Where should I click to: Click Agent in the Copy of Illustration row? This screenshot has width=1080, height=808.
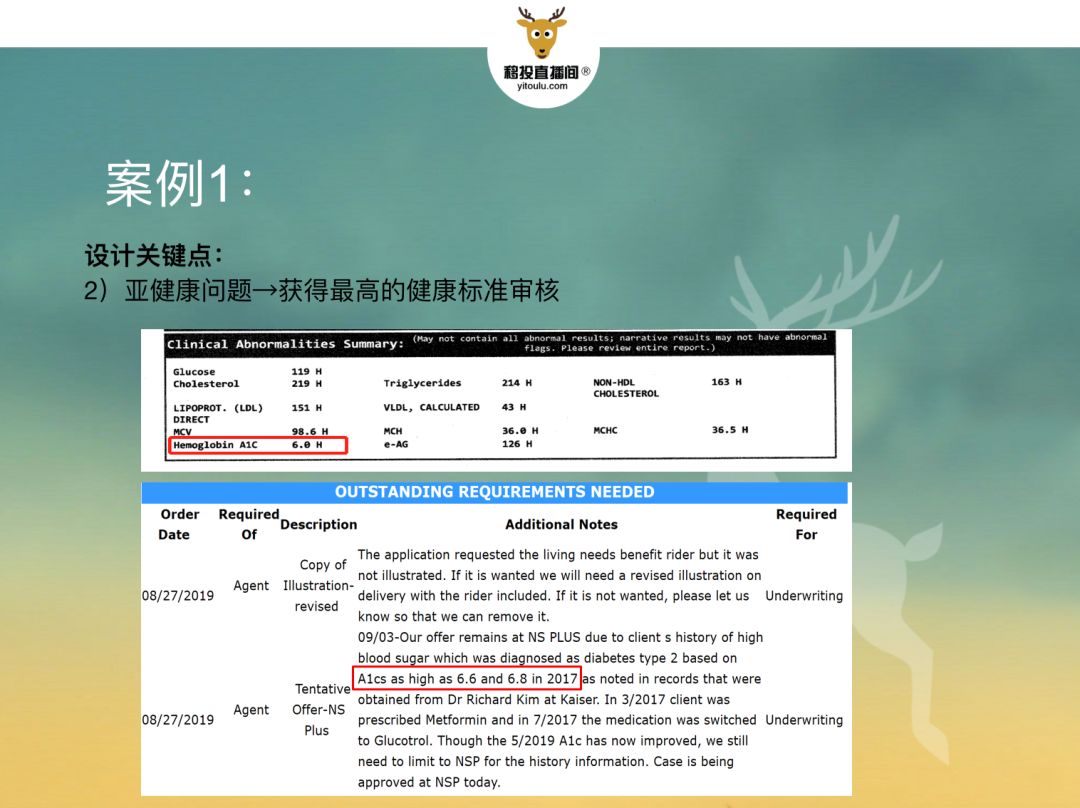coord(251,586)
